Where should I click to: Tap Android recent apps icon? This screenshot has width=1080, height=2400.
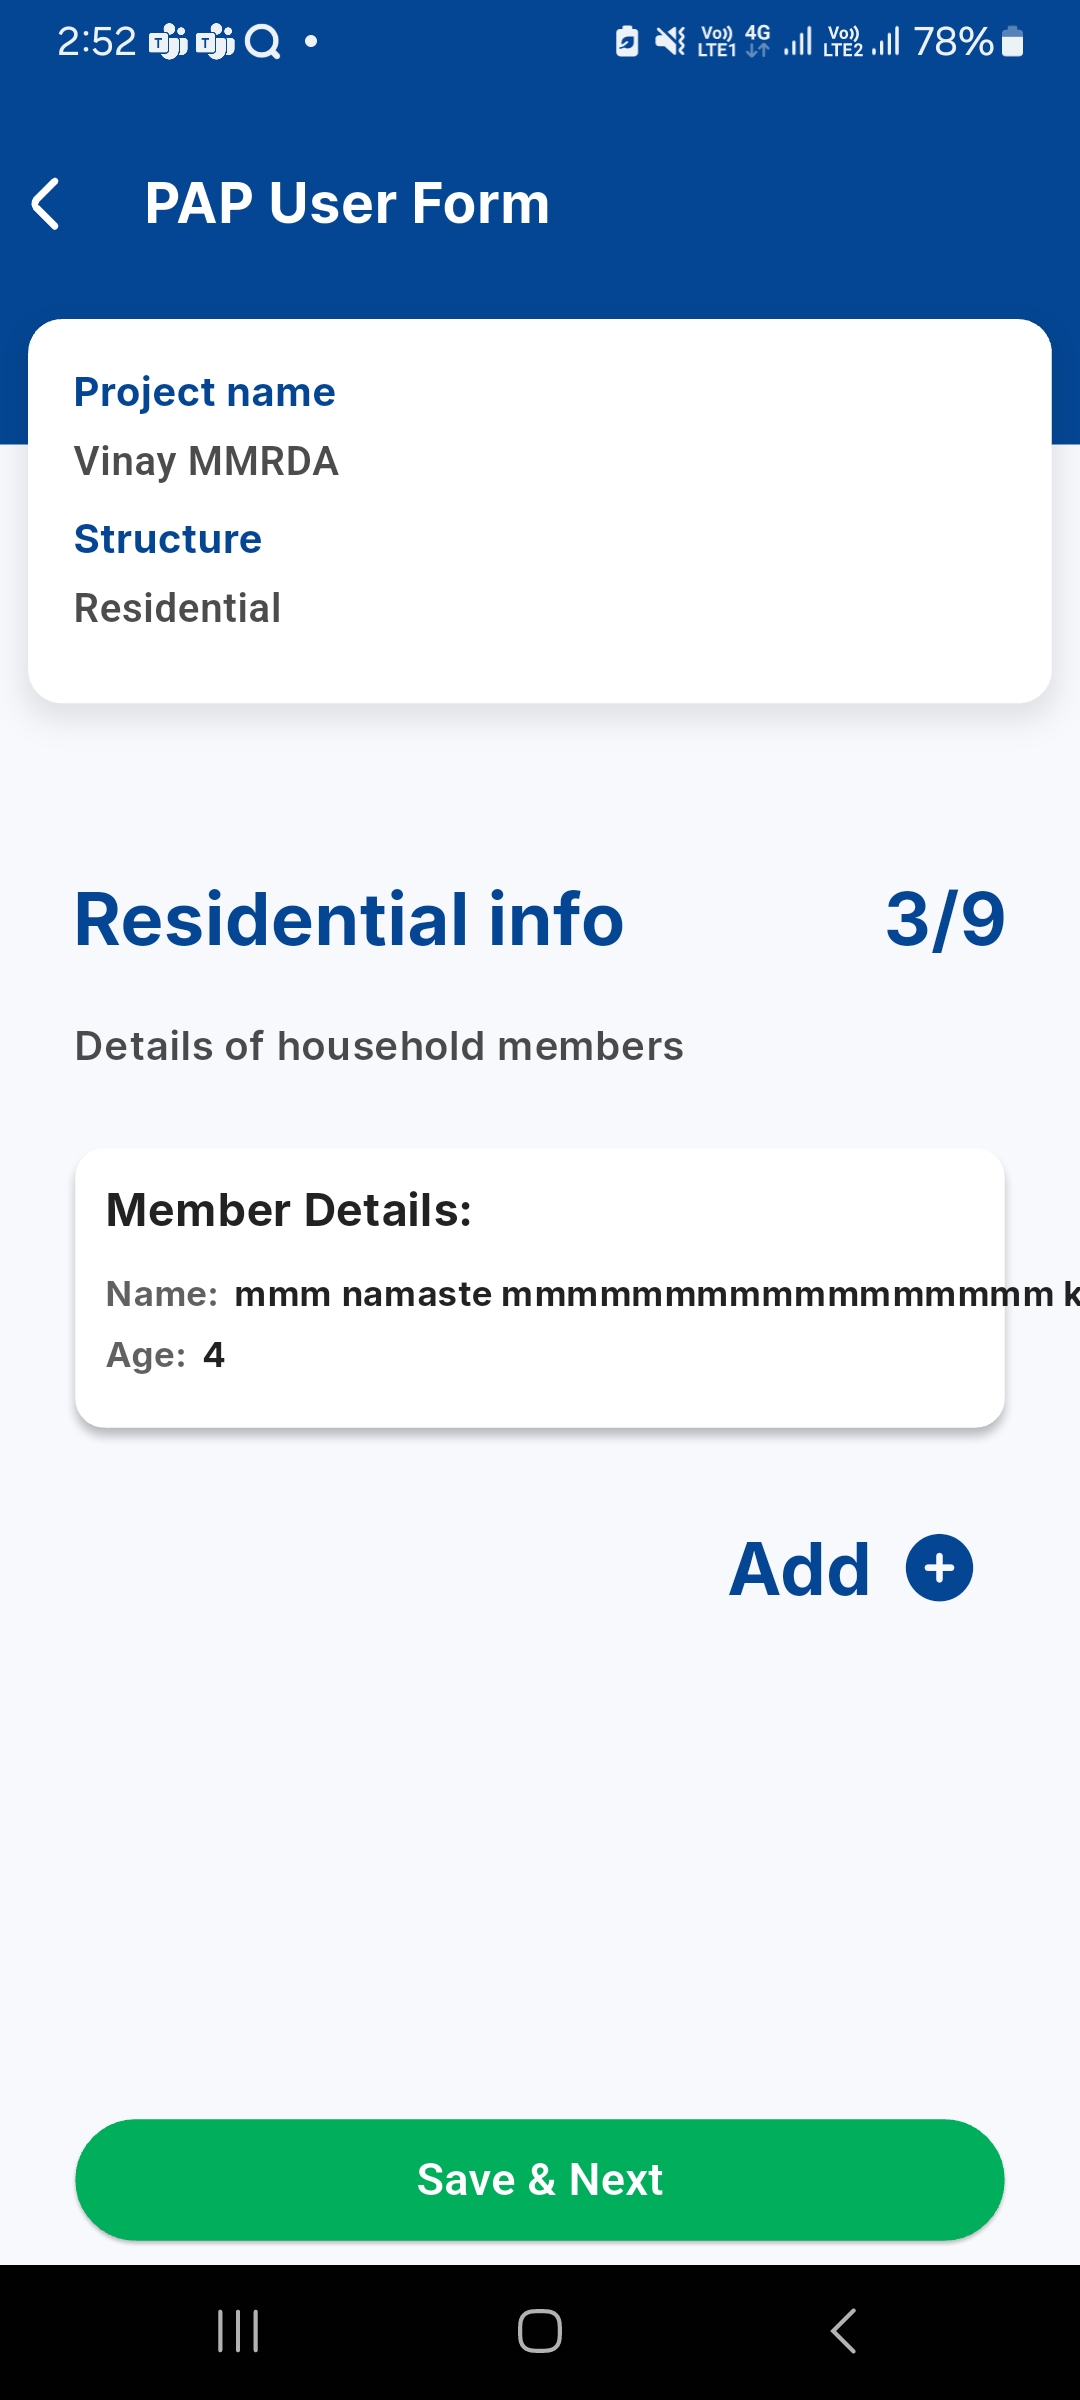tap(238, 2331)
